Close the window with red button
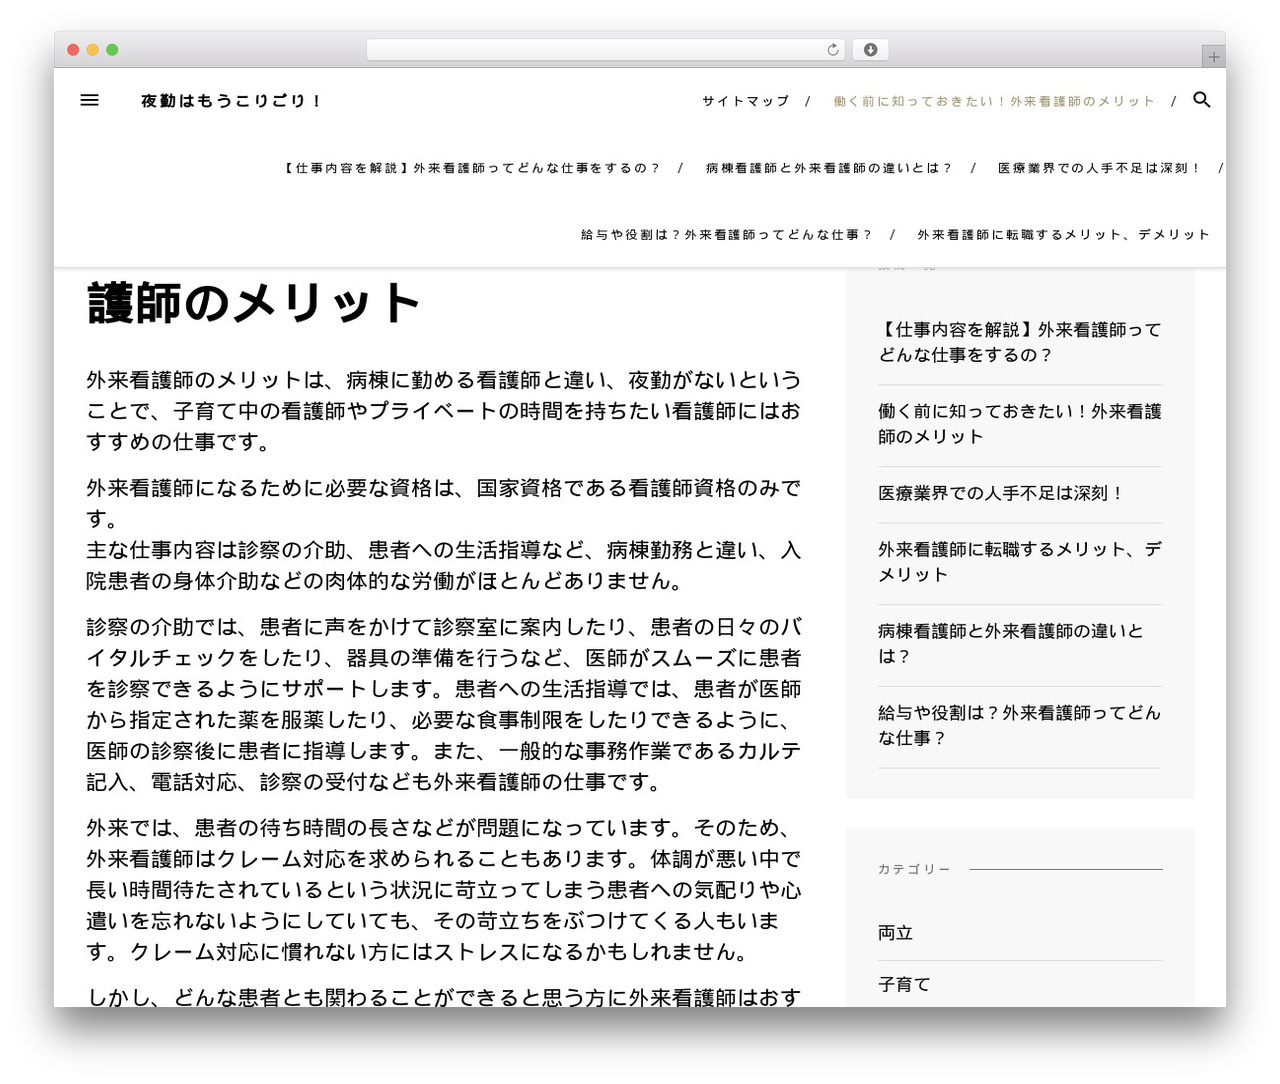Image resolution: width=1280 pixels, height=1084 pixels. (73, 50)
